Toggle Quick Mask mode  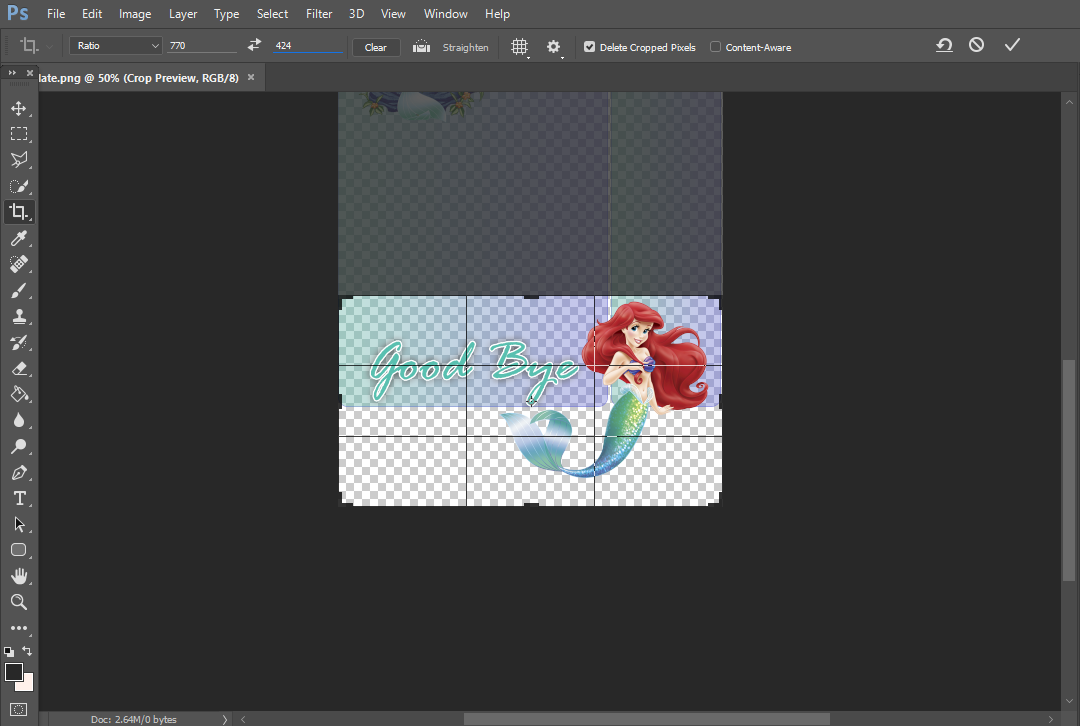point(19,709)
